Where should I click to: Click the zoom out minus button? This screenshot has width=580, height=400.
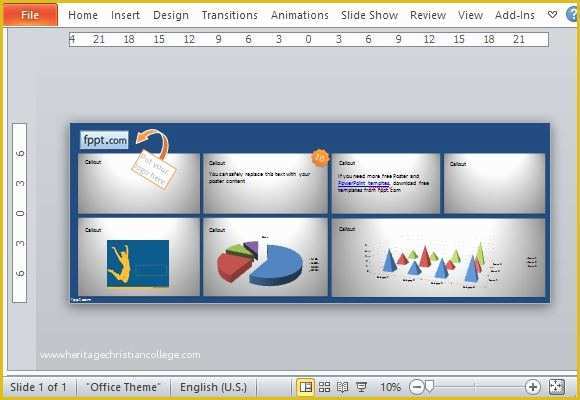pyautogui.click(x=416, y=387)
